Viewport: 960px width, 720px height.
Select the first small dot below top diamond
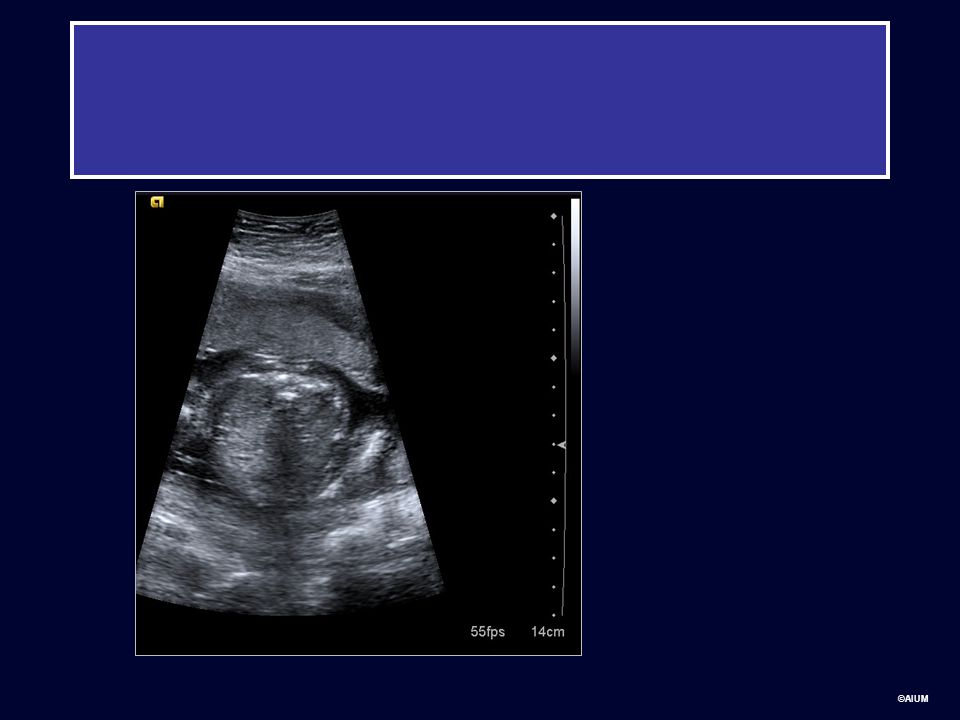554,244
